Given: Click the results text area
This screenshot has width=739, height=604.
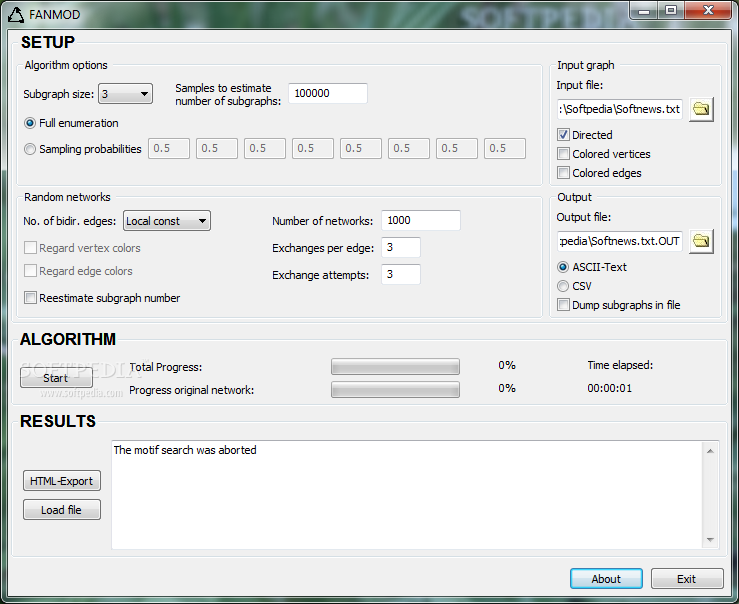Looking at the screenshot, I should point(408,495).
